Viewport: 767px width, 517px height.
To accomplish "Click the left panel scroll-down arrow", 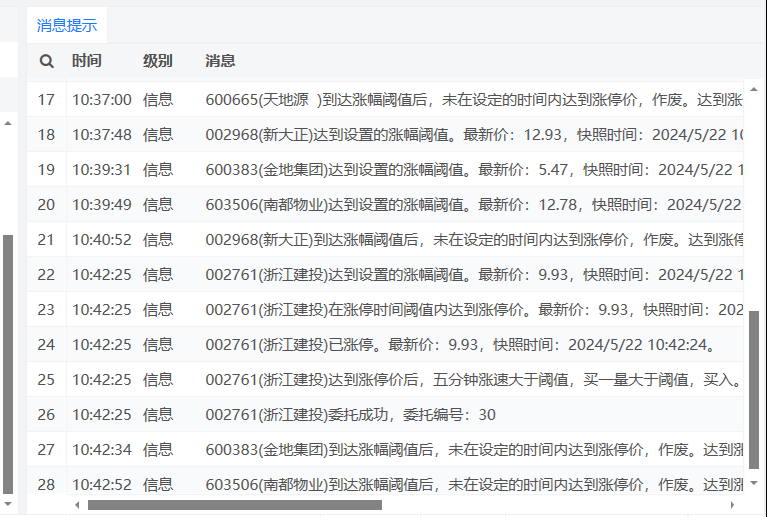I will 8,504.
